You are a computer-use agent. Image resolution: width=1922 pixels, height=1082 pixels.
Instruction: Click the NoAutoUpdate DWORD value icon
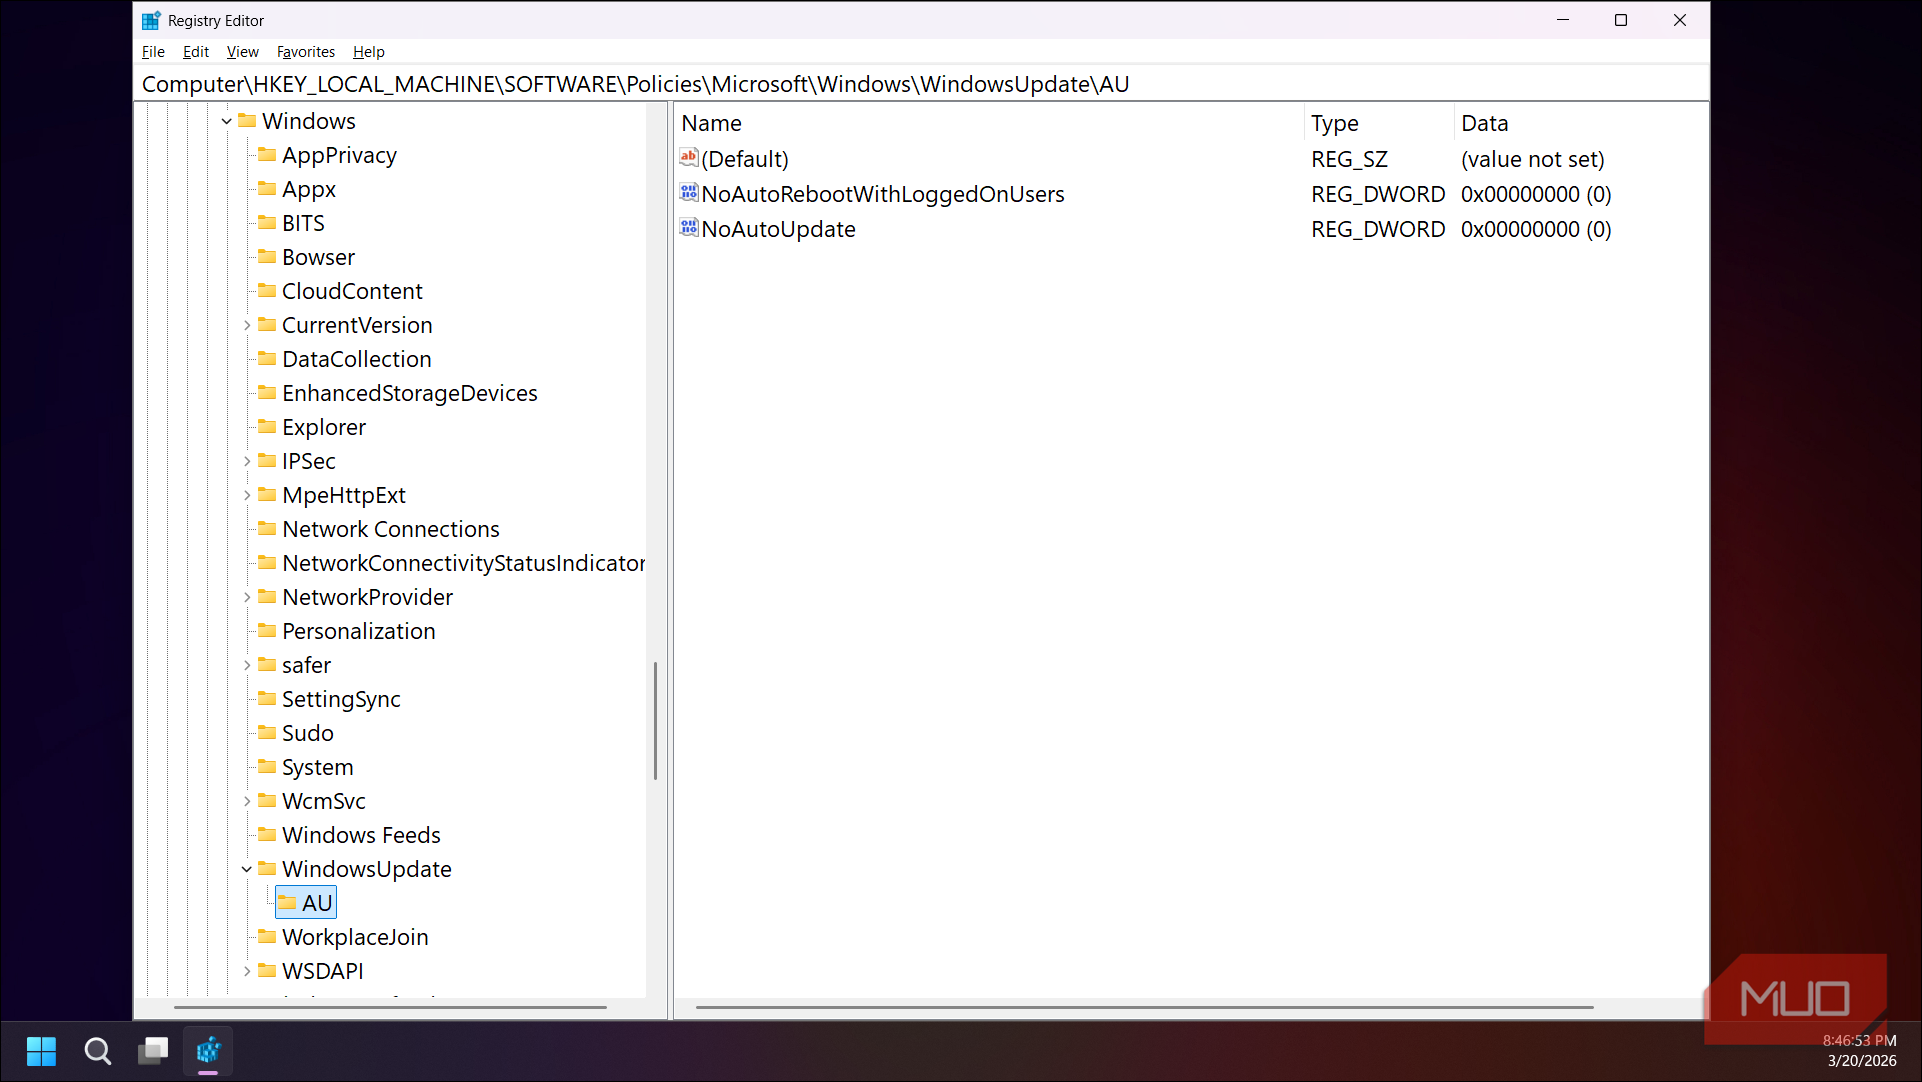pyautogui.click(x=689, y=228)
